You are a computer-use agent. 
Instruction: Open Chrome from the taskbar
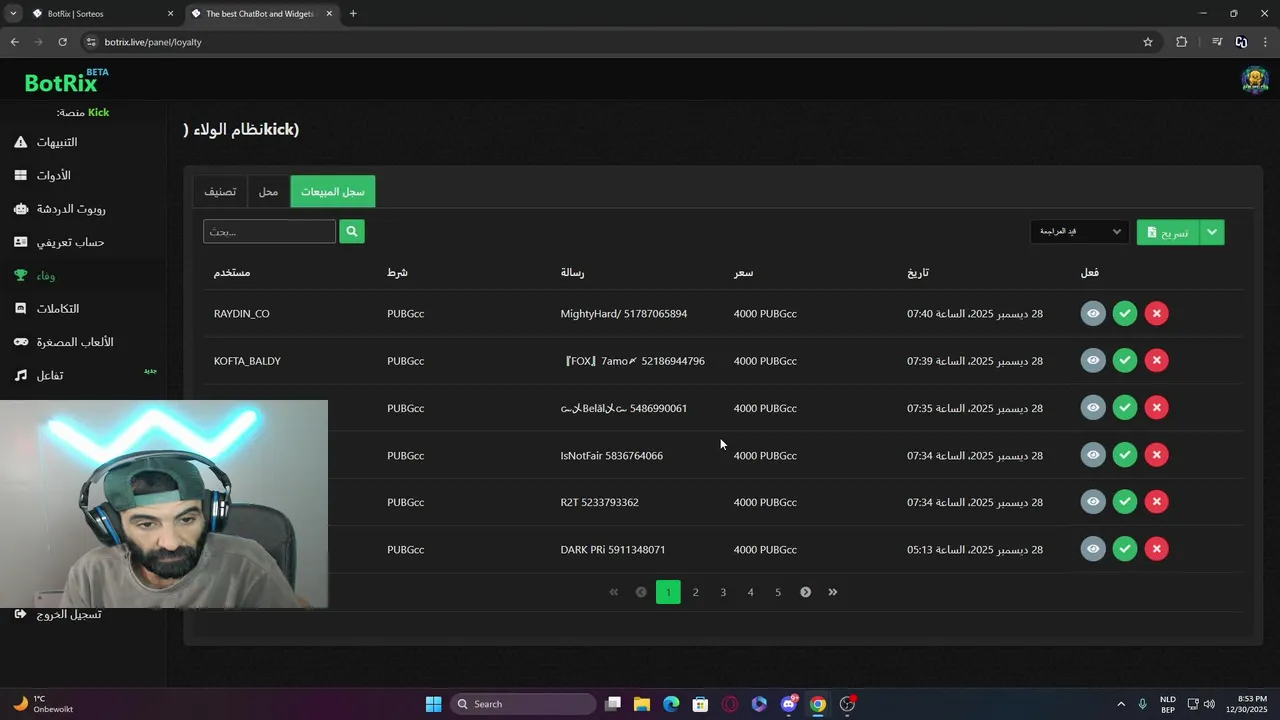(x=818, y=704)
